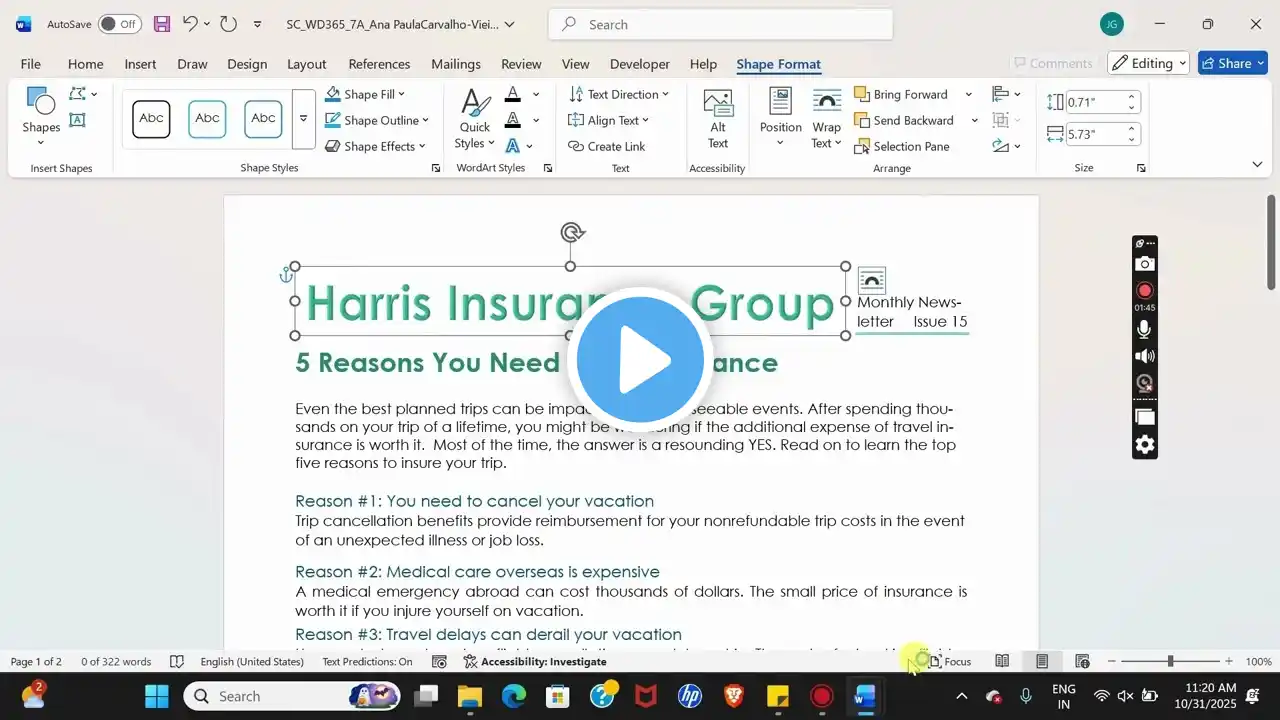The image size is (1280, 720).
Task: Open the Alt Text pane
Action: point(718,118)
